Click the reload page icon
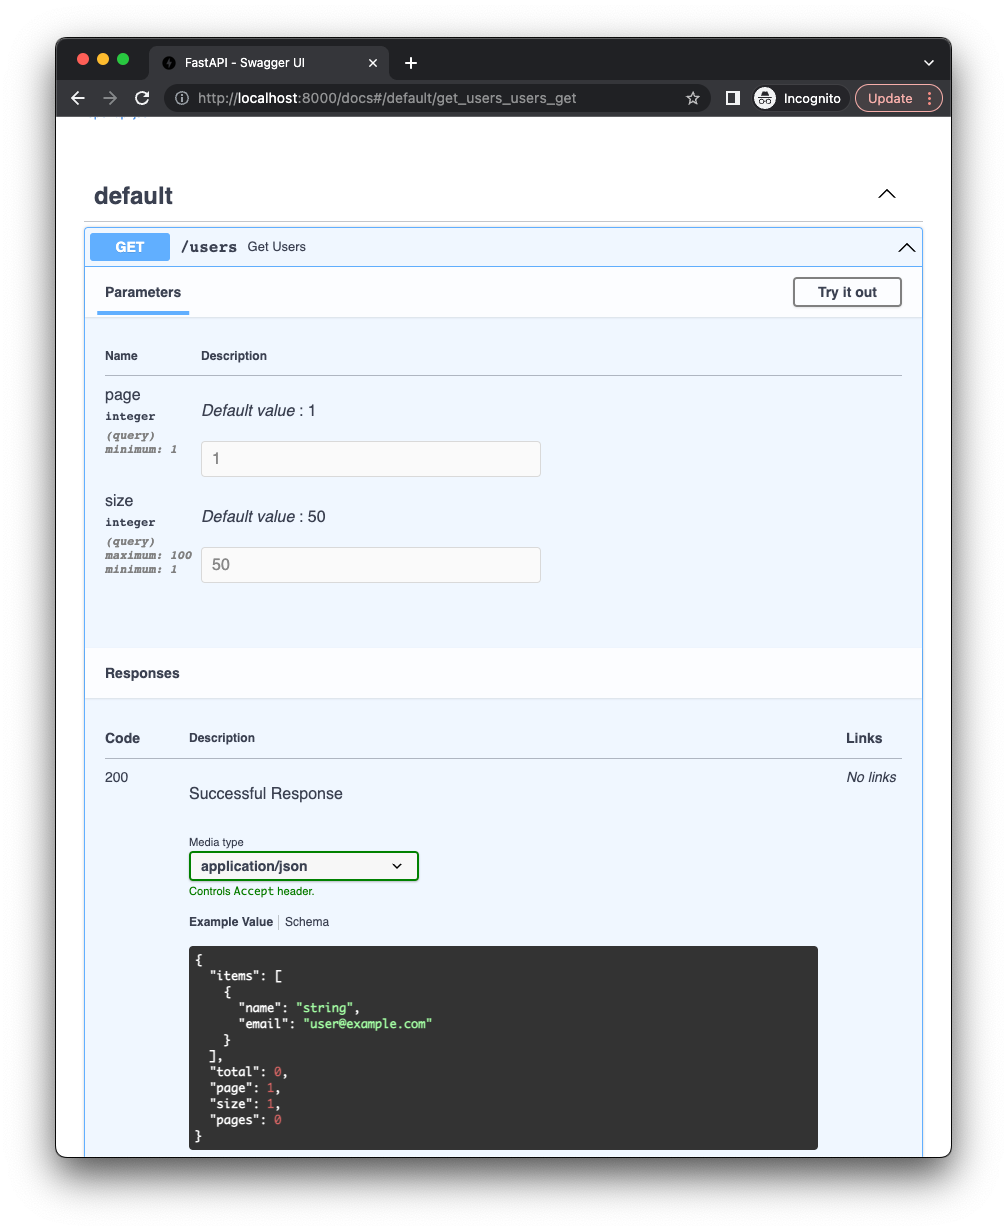 (x=142, y=98)
